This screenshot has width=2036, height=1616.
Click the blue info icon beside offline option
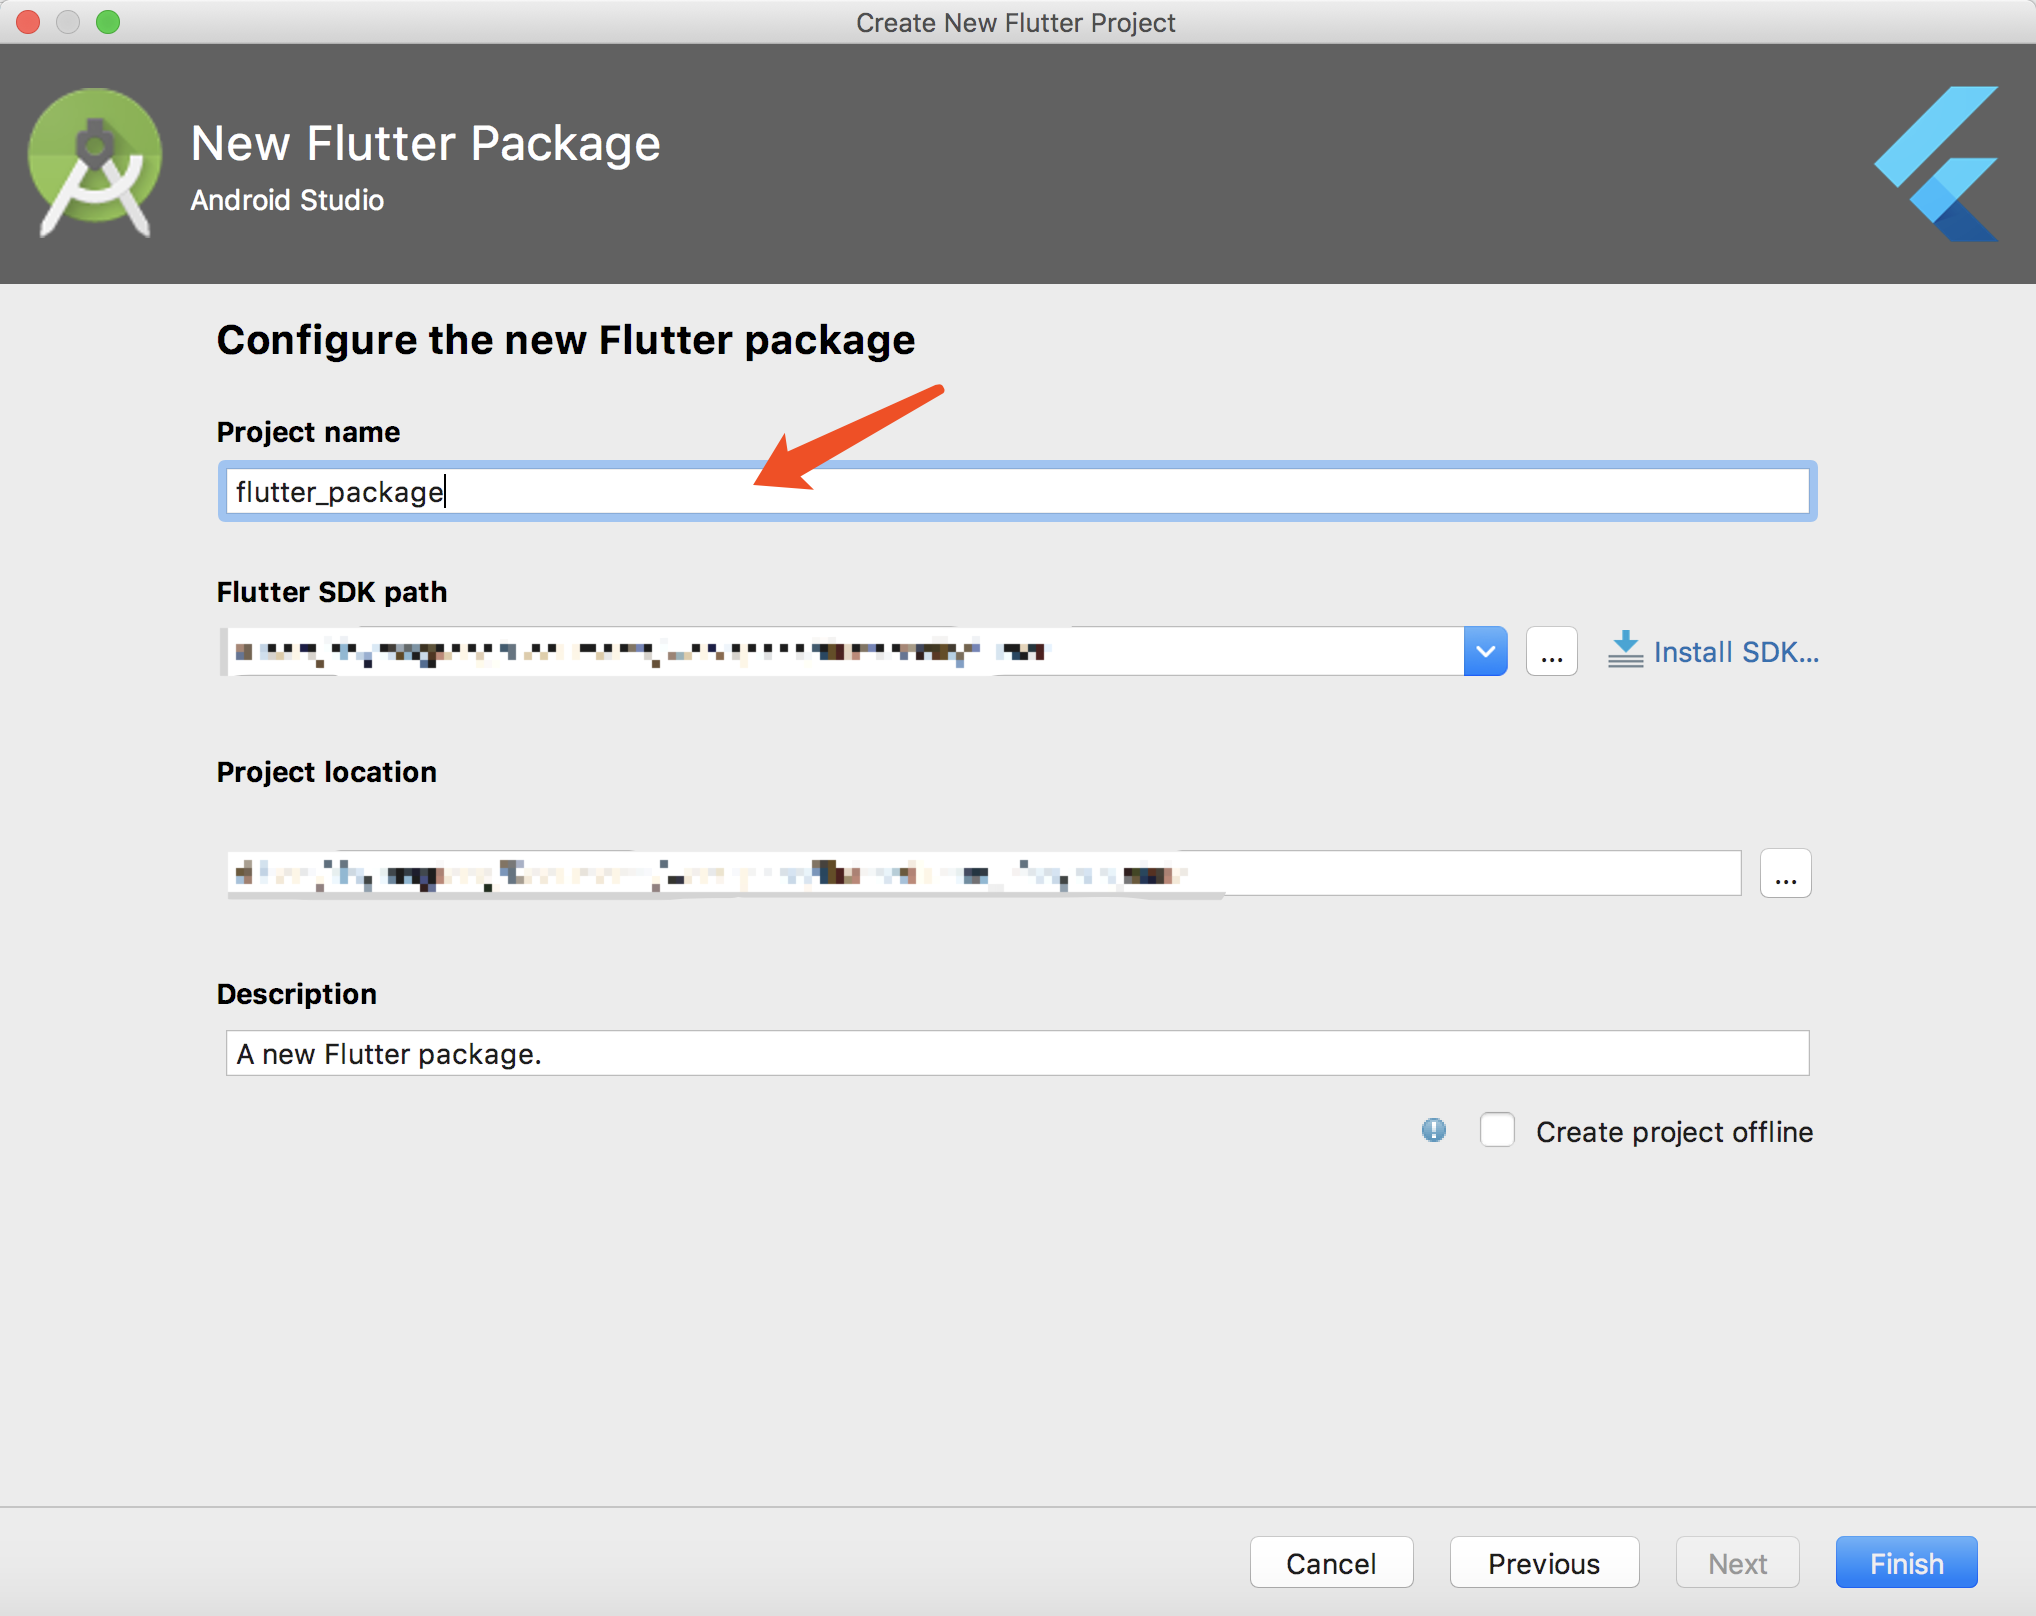1433,1131
